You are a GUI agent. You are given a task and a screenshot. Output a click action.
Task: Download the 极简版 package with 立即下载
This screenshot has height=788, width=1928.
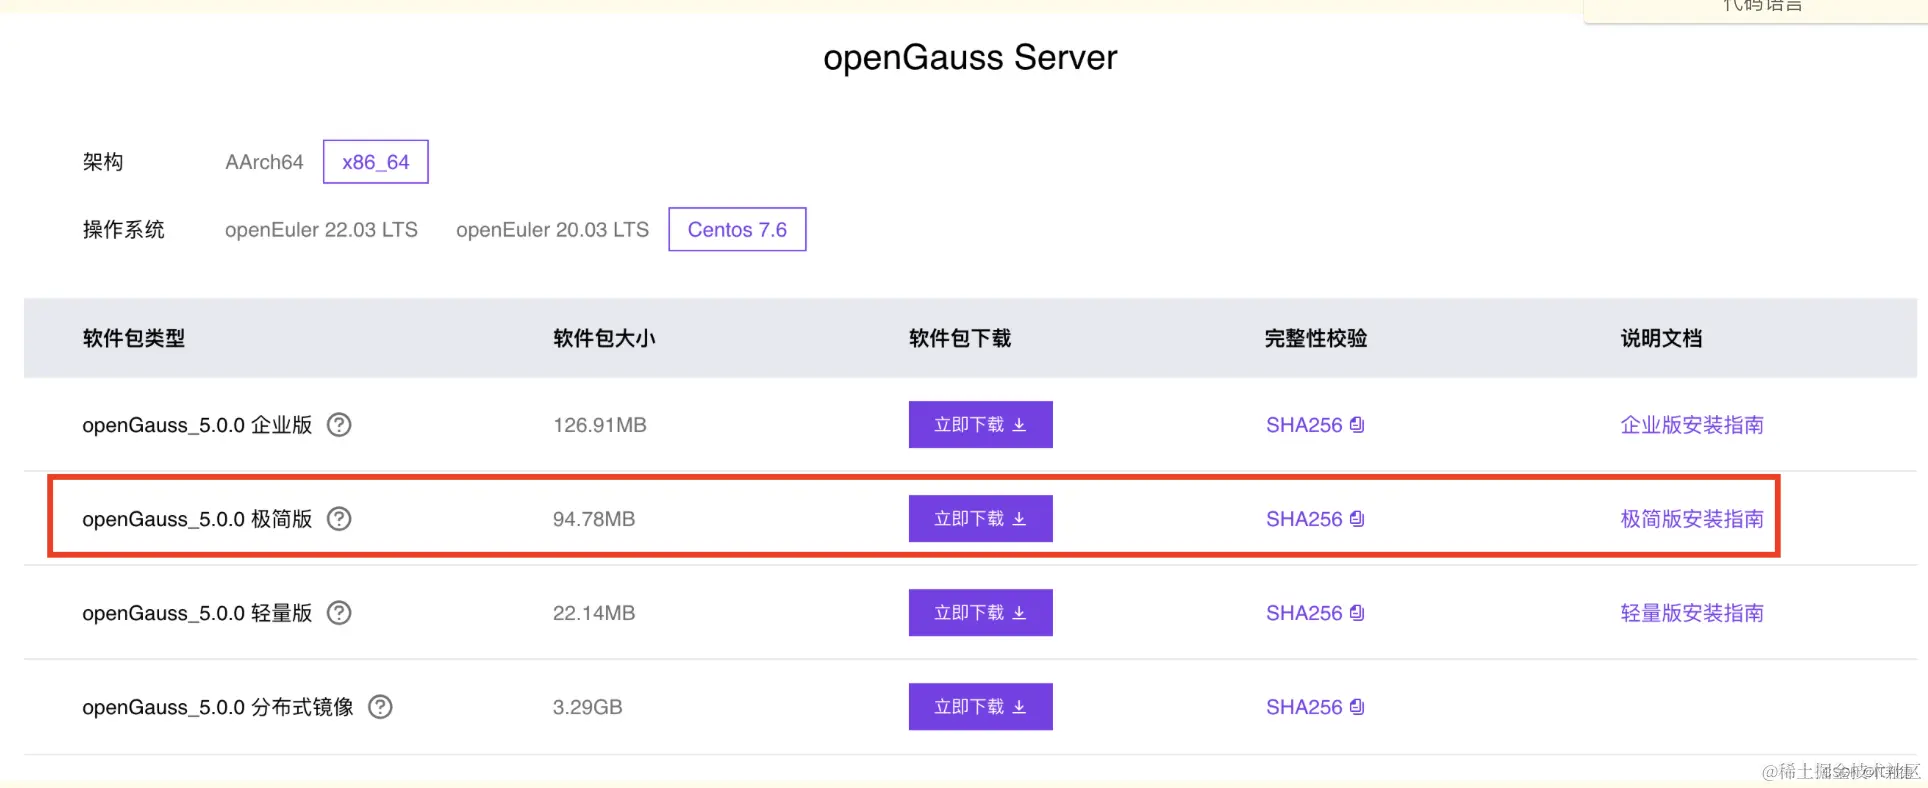coord(981,519)
